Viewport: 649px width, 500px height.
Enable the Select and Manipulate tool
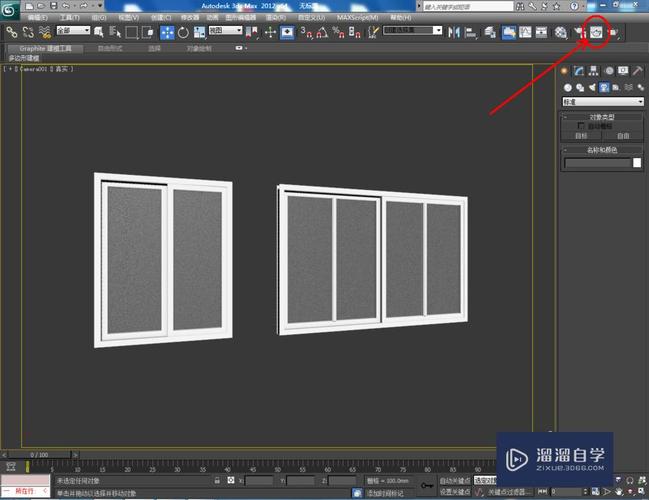(270, 32)
